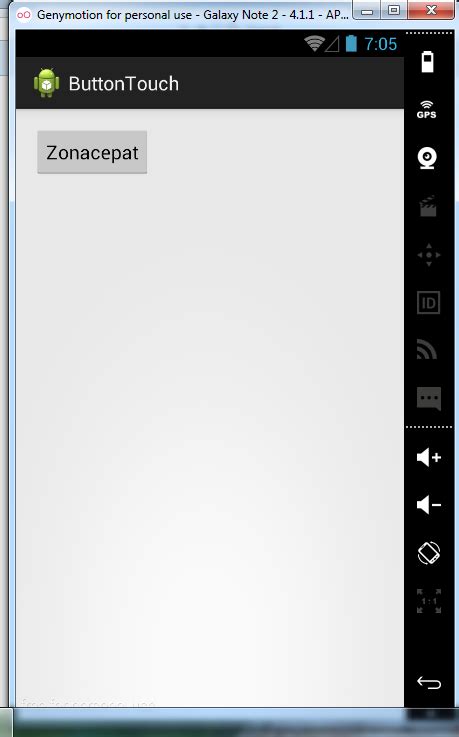
Task: Tap the Zonacepat button
Action: point(92,152)
